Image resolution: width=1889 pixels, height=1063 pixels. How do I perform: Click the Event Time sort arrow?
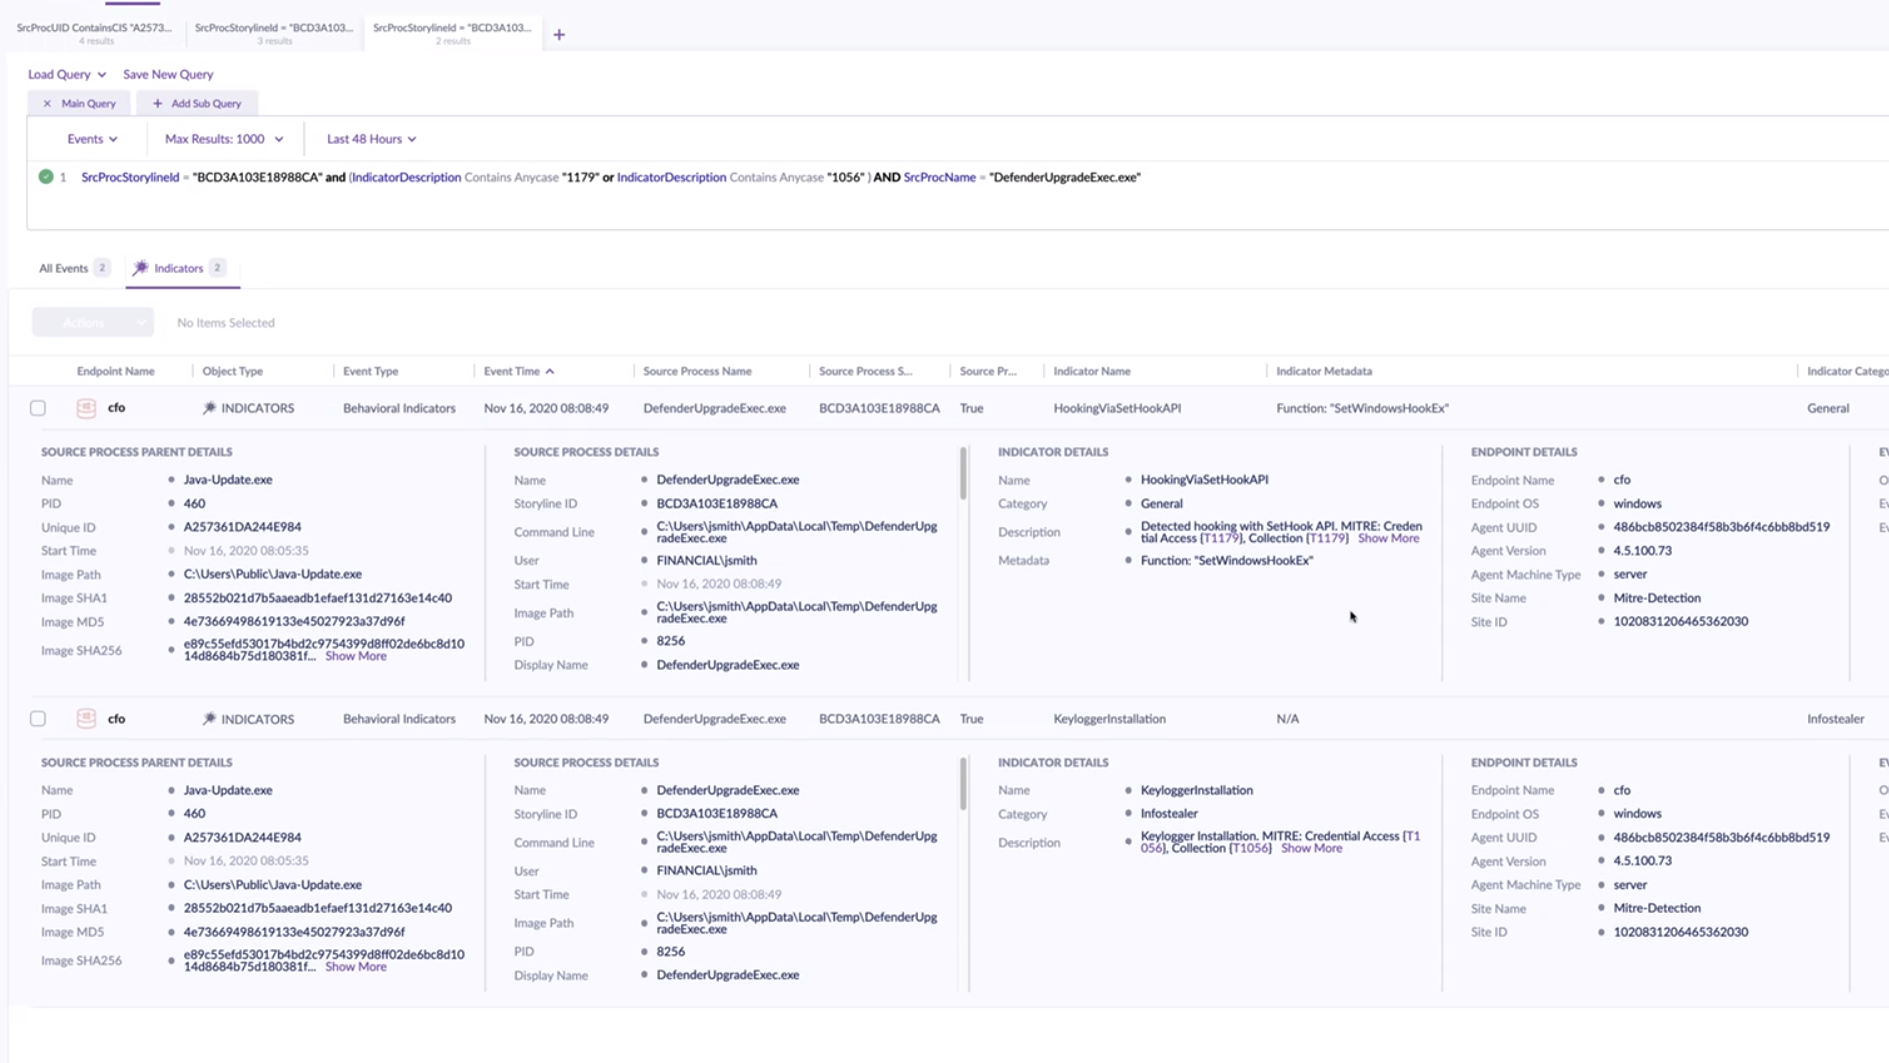tap(550, 371)
